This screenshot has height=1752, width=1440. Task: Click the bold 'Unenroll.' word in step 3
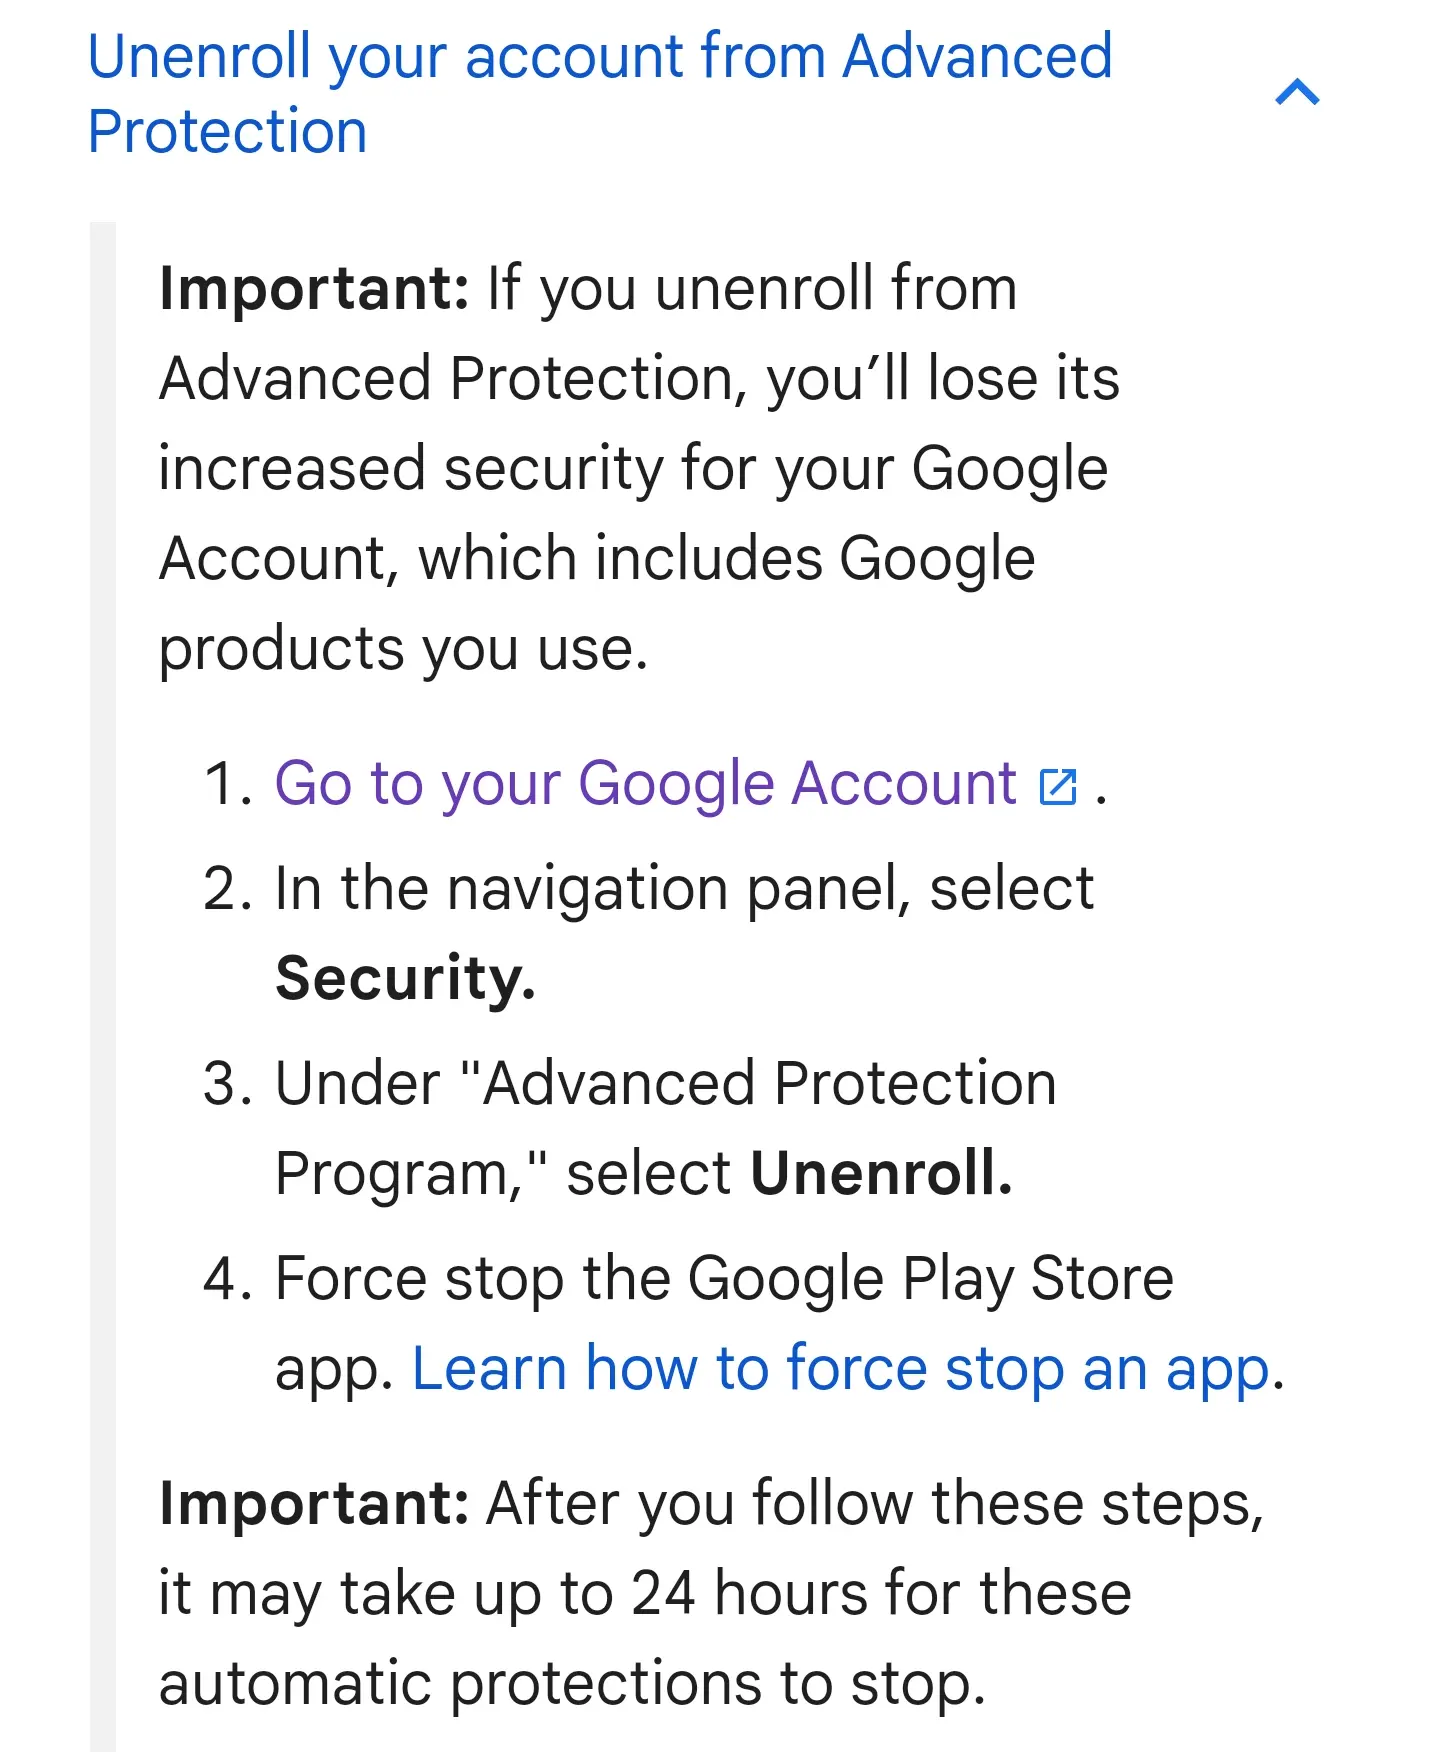click(x=881, y=1172)
